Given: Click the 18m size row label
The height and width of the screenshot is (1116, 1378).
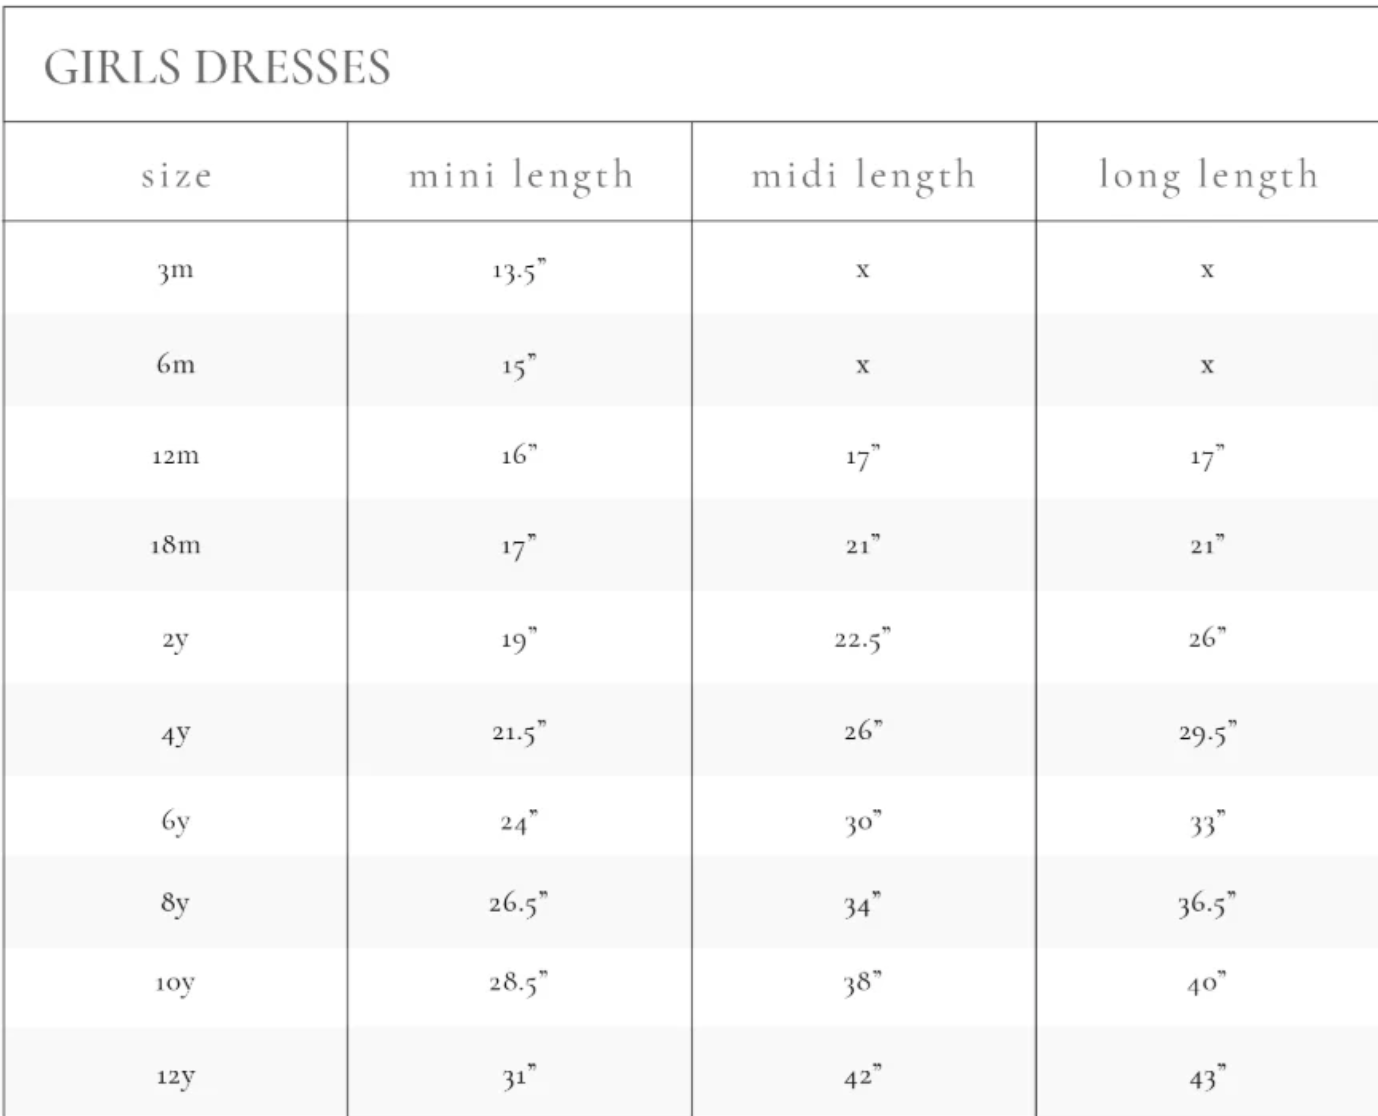Looking at the screenshot, I should pos(175,545).
